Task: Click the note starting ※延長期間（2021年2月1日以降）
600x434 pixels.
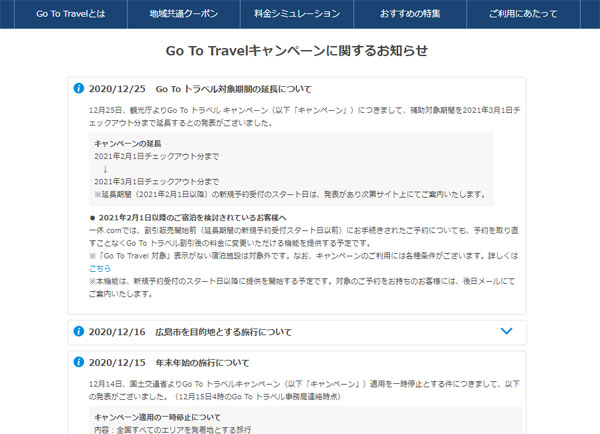Action: (x=290, y=194)
